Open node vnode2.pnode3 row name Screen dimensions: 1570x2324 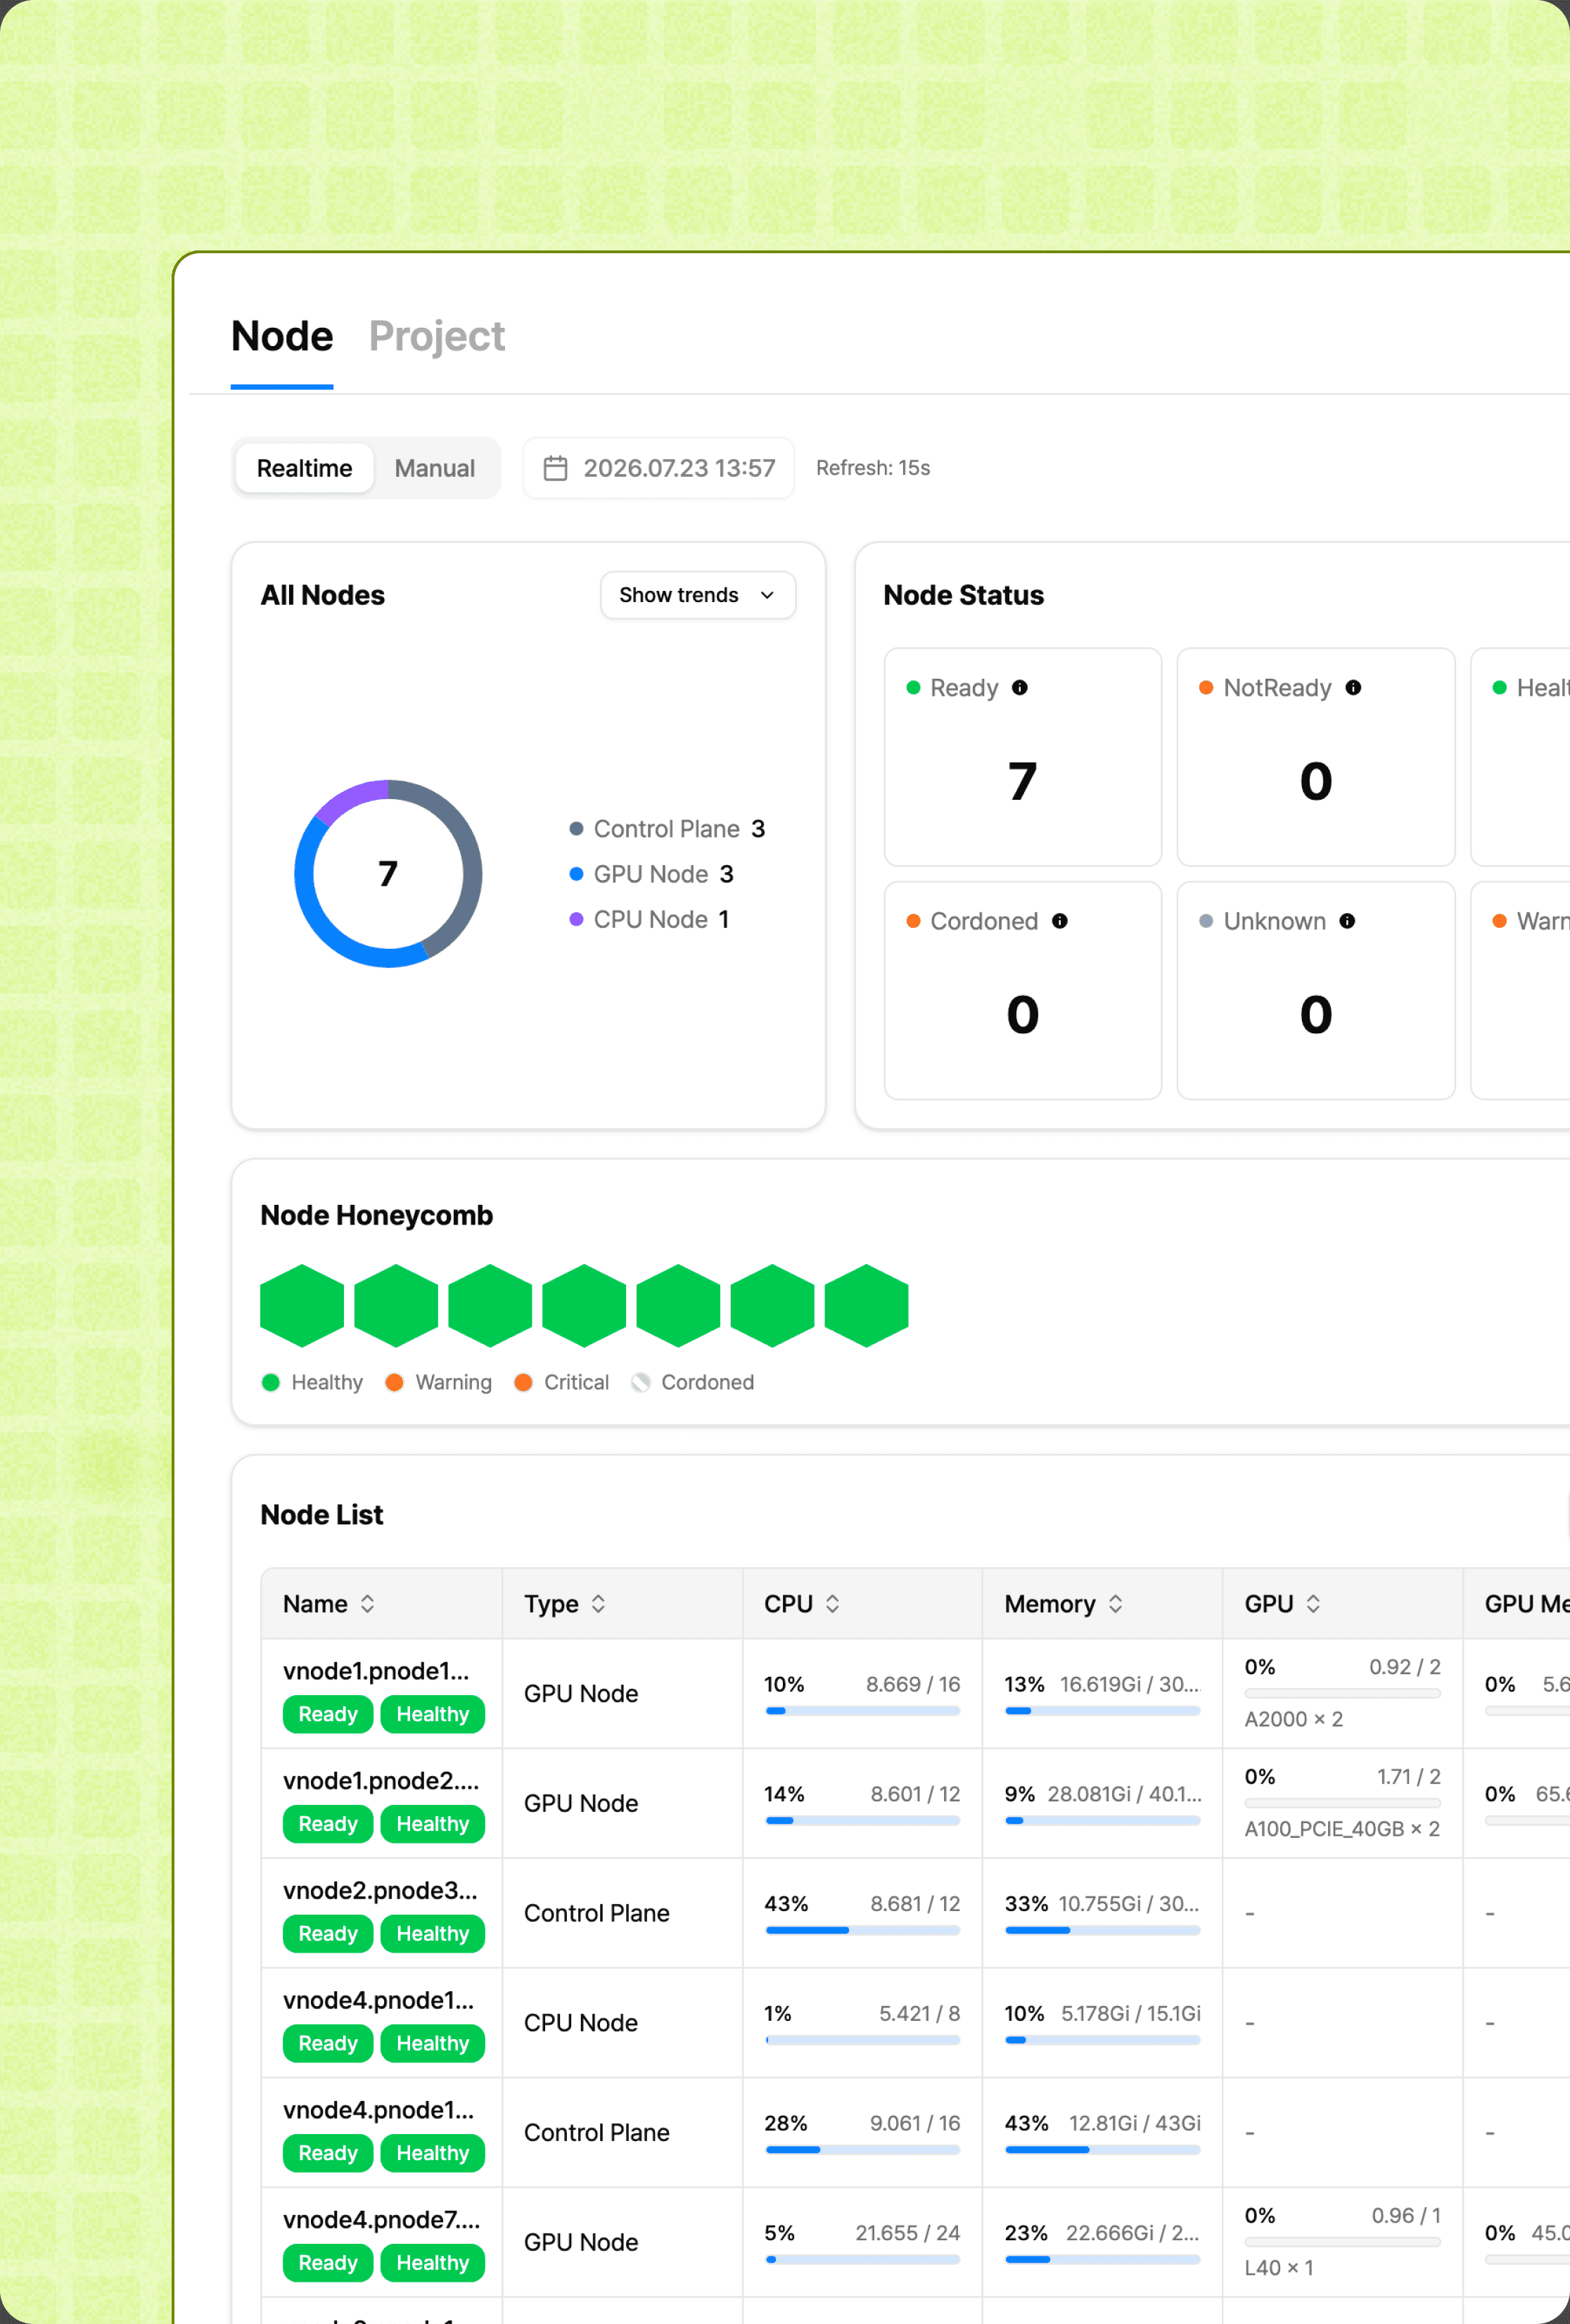[x=380, y=1891]
